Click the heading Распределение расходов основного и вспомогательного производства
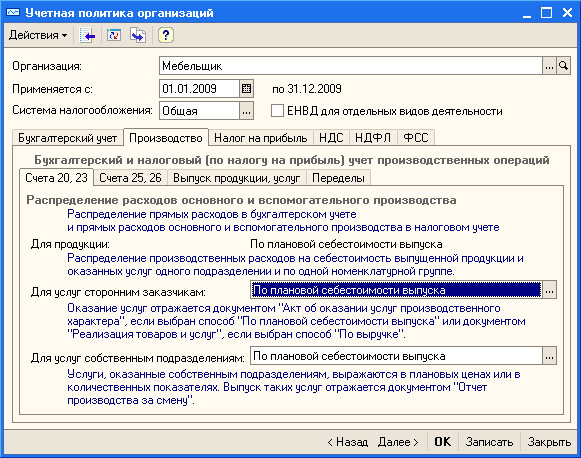581x458 pixels. click(x=241, y=200)
